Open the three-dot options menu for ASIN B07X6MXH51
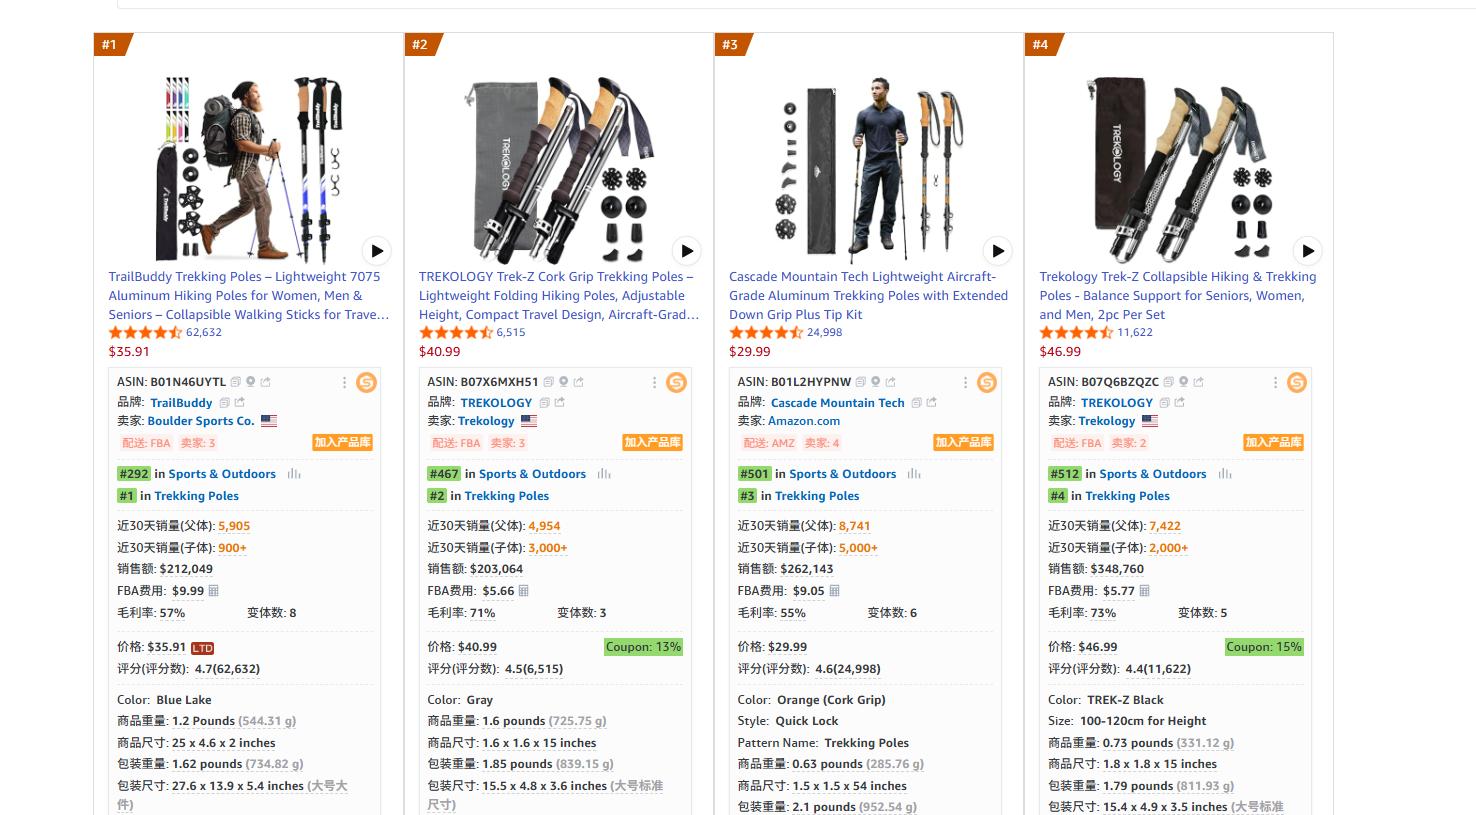The width and height of the screenshot is (1476, 815). pos(654,382)
